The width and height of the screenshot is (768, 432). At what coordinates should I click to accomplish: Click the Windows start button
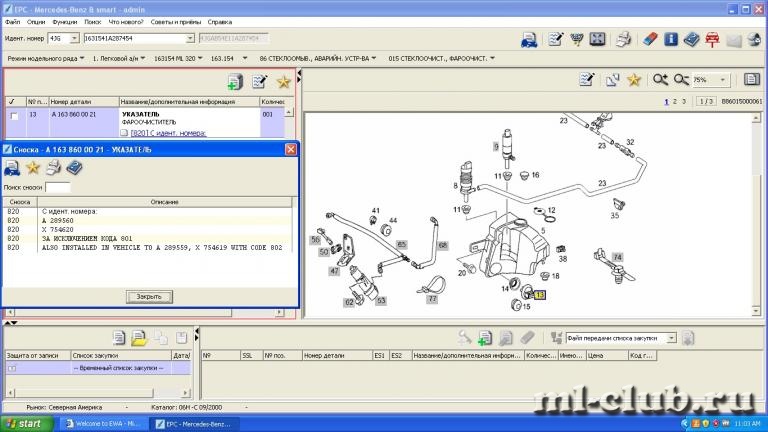27,424
